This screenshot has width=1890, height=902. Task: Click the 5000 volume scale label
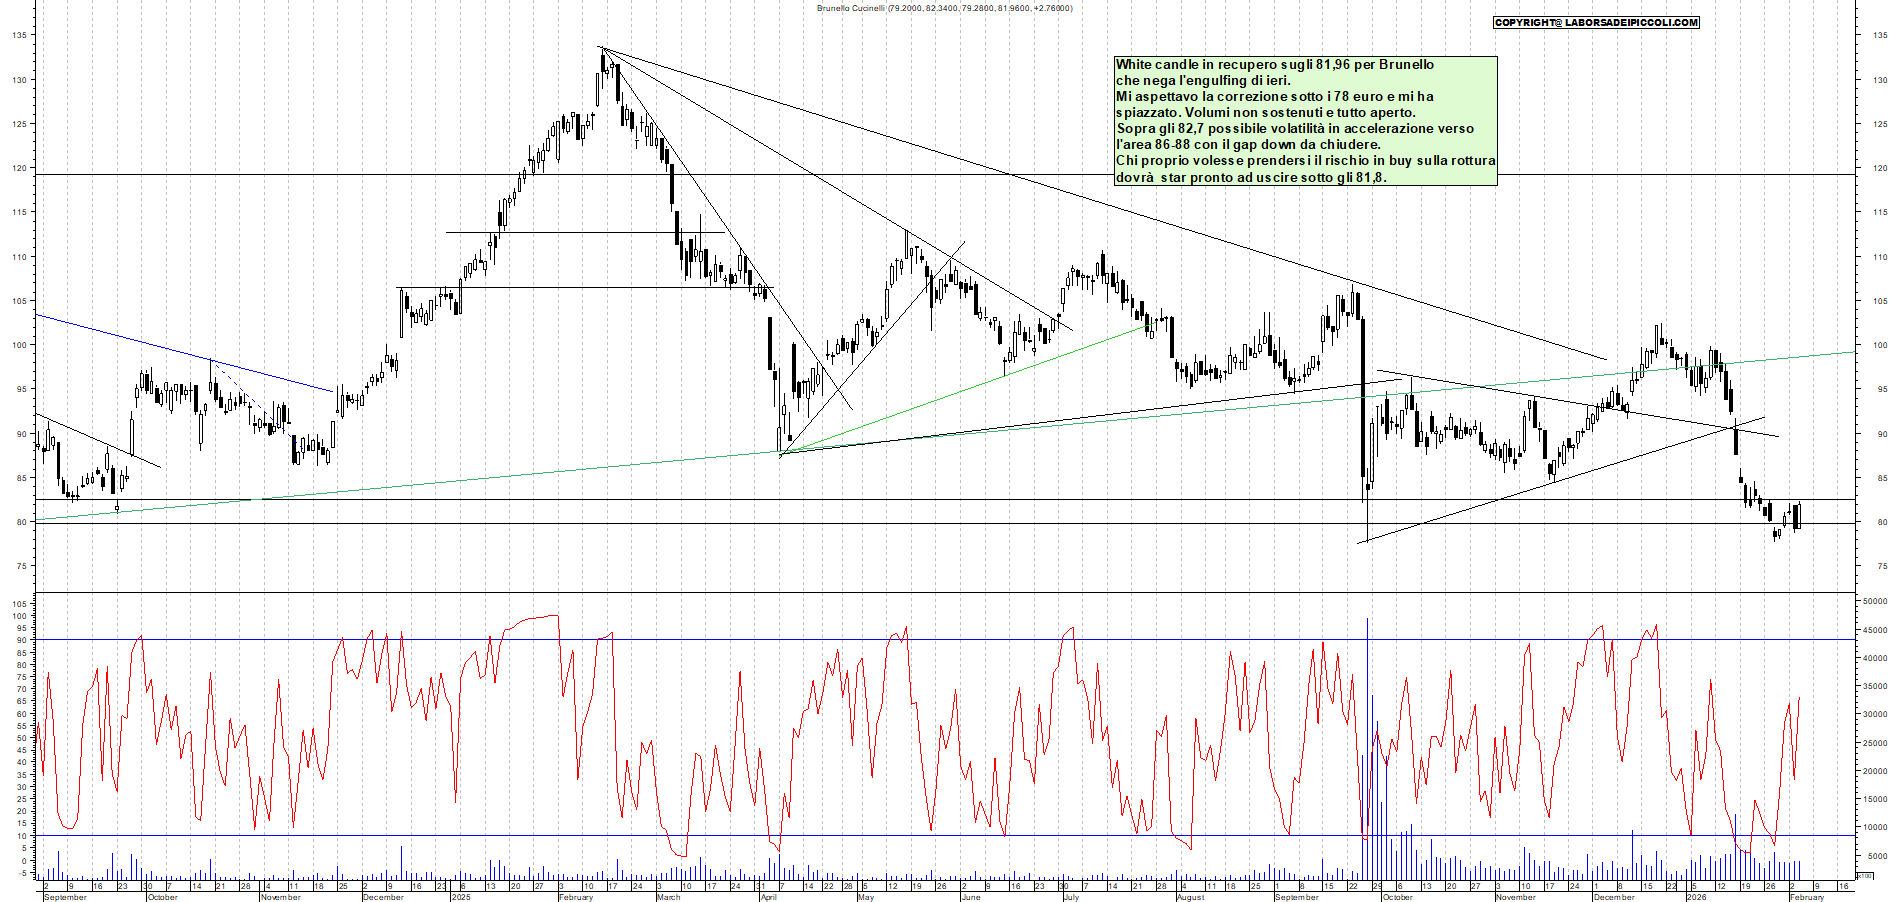click(x=1876, y=856)
